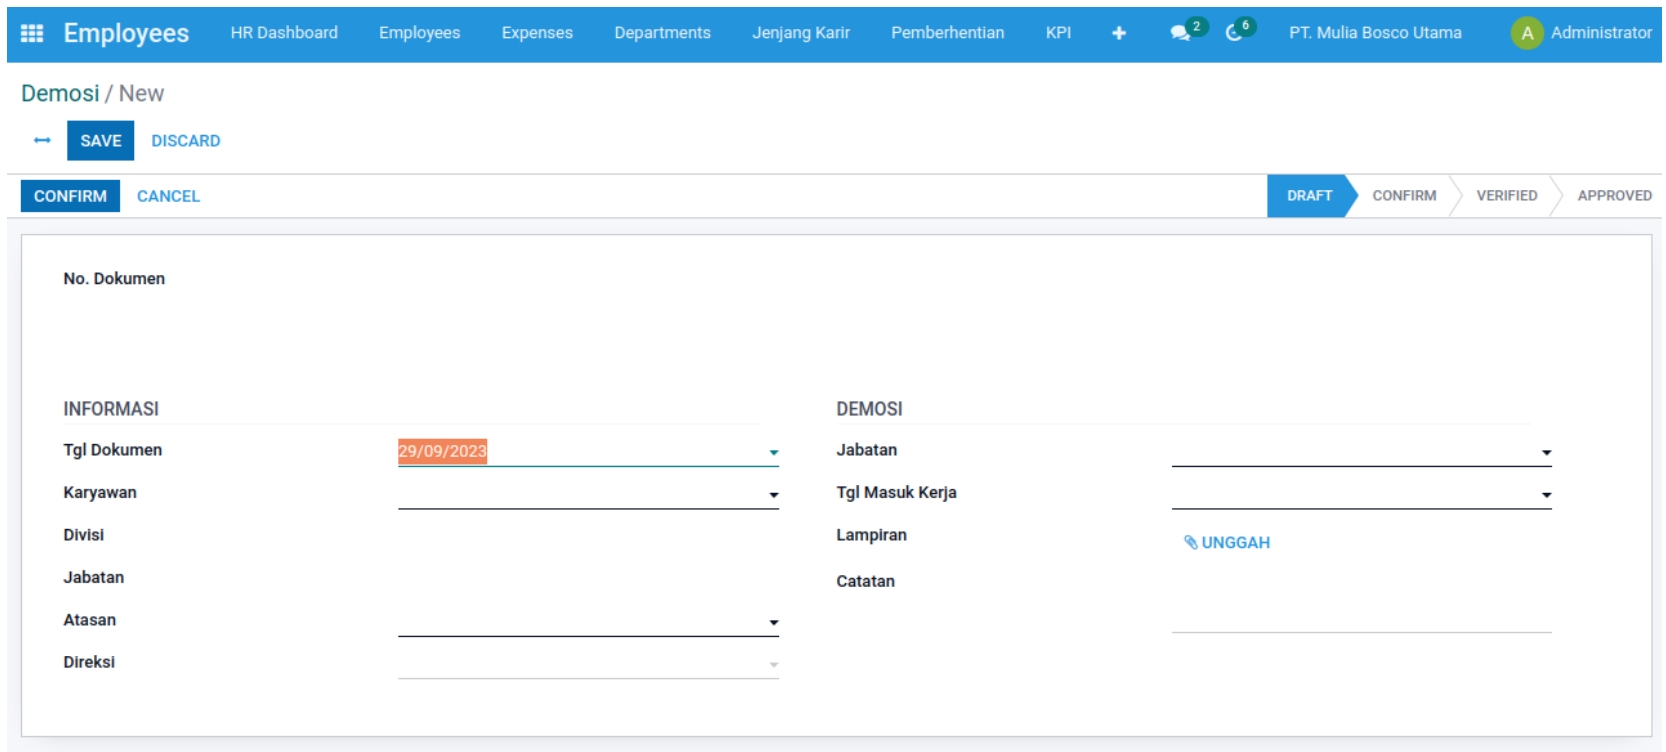Click the Administrator avatar icon
Viewport: 1666px width, 752px height.
click(1526, 33)
